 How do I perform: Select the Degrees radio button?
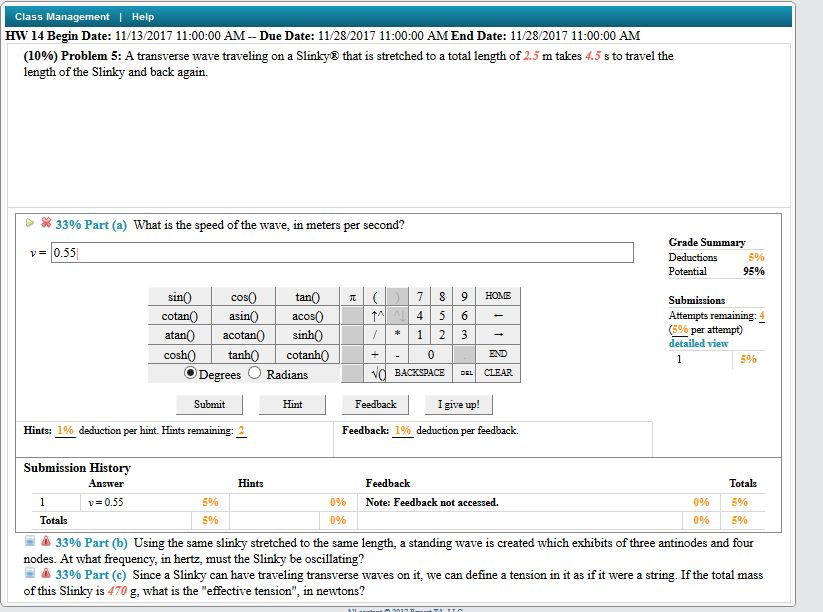[190, 373]
